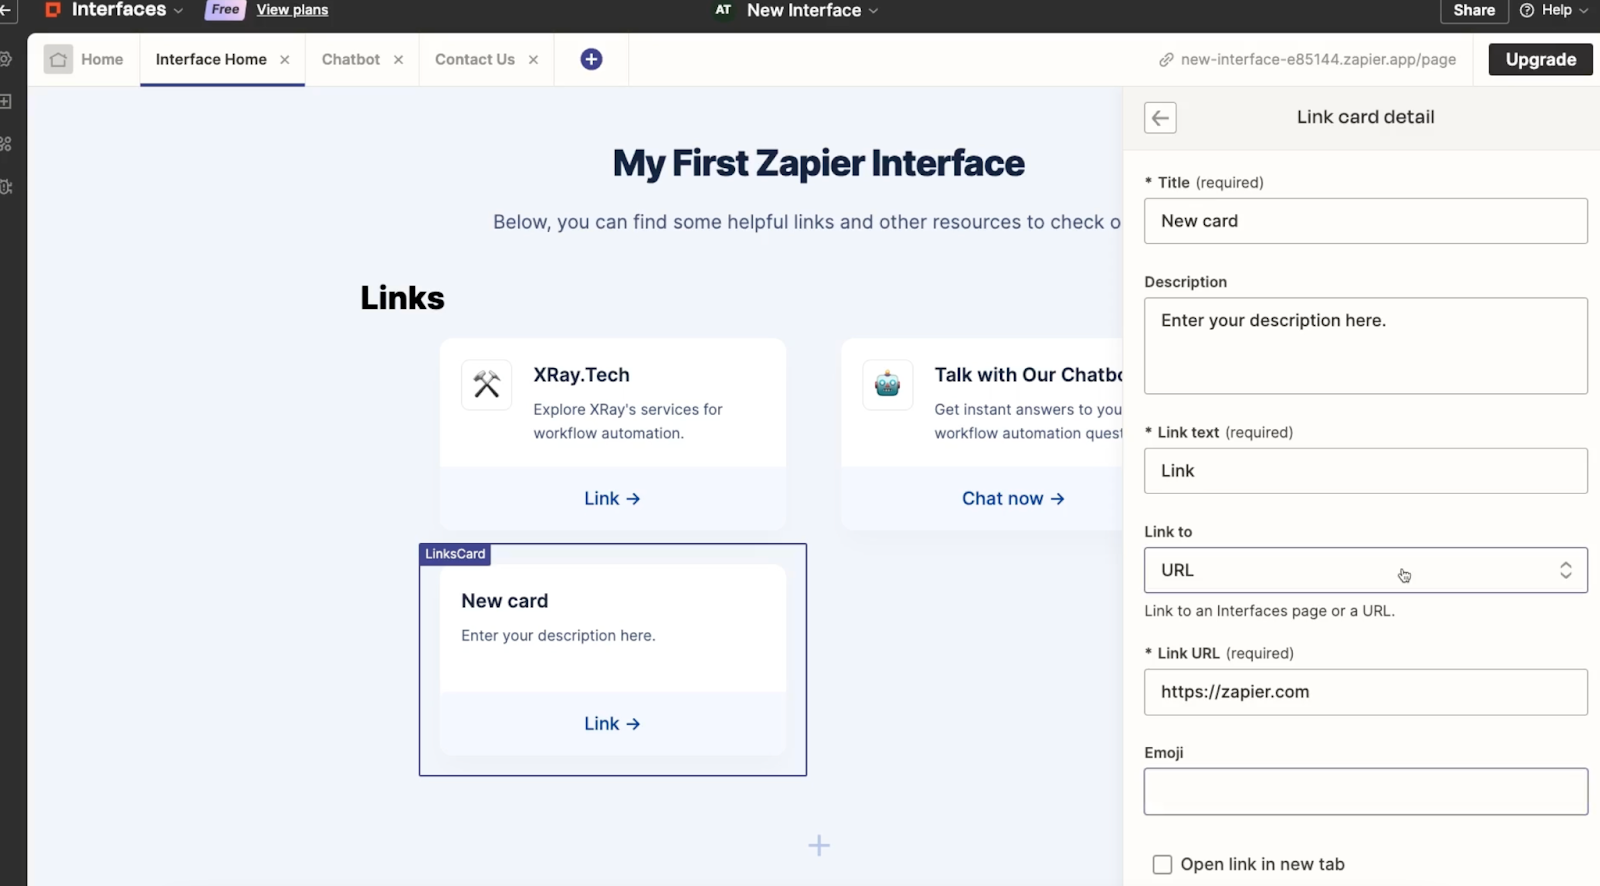The width and height of the screenshot is (1600, 886).
Task: Open Help question mark icon
Action: pyautogui.click(x=1527, y=10)
